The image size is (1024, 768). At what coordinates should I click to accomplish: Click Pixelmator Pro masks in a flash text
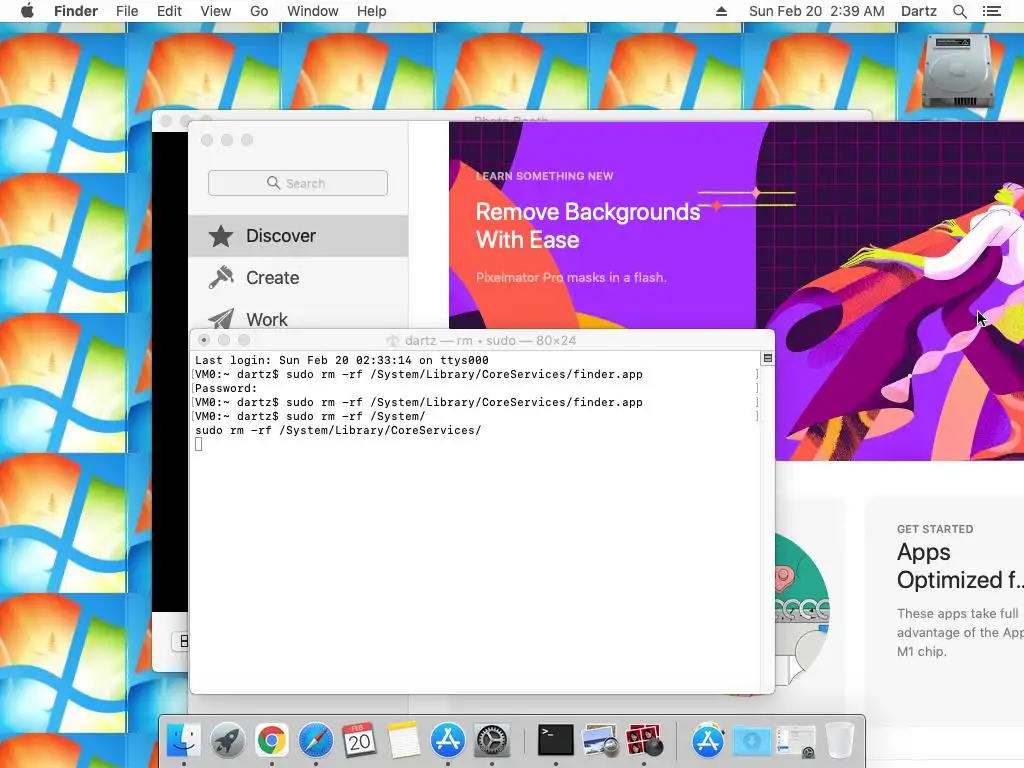click(x=571, y=278)
